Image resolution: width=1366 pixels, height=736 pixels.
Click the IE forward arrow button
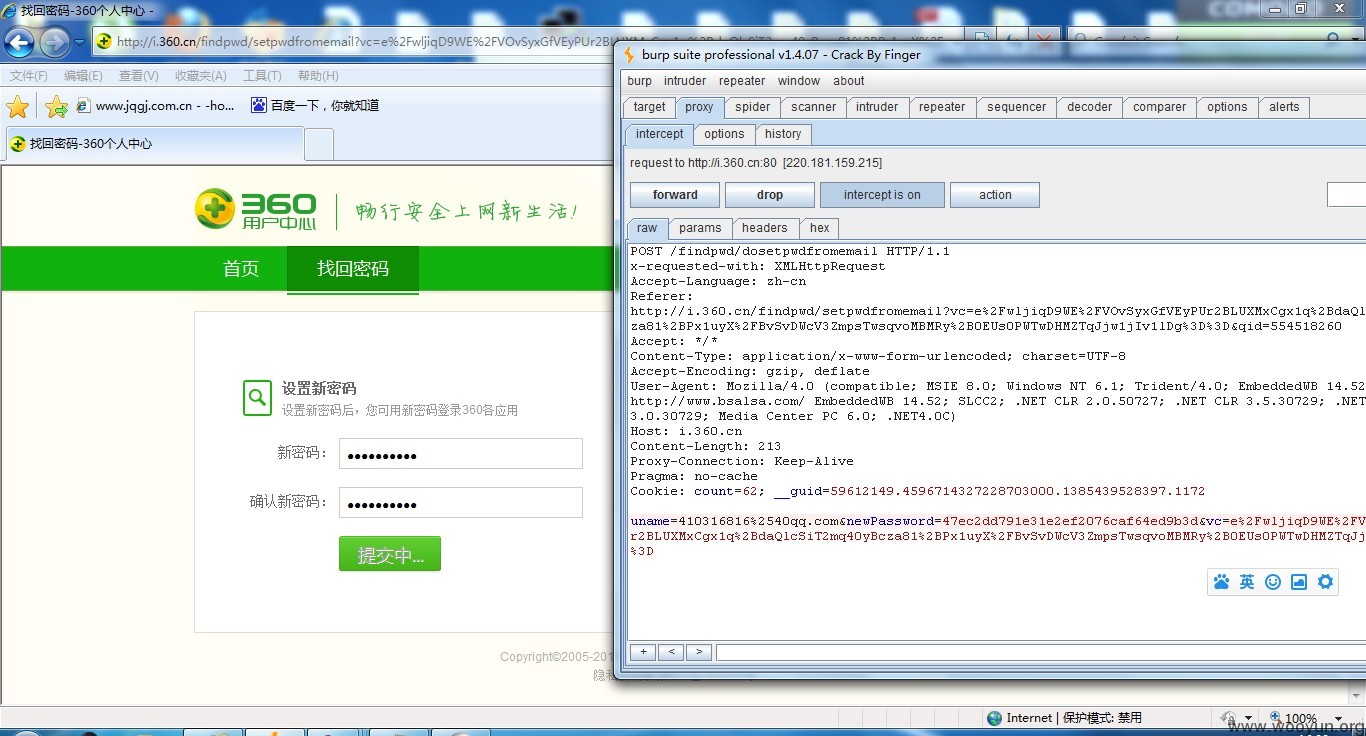tap(54, 42)
